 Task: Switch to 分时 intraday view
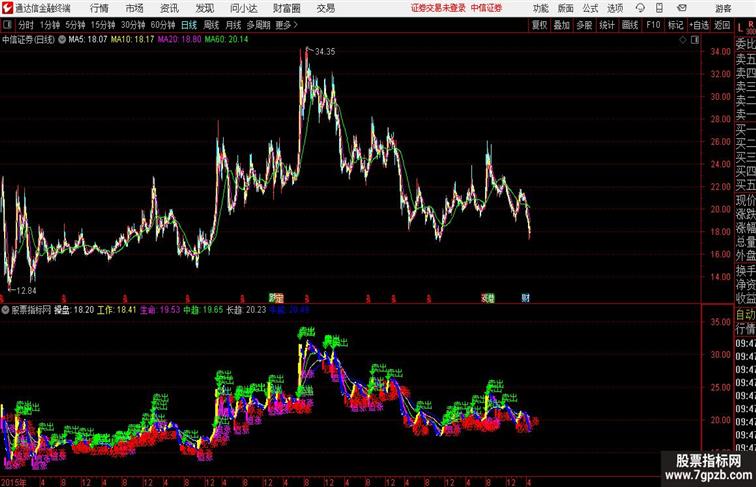[26, 25]
